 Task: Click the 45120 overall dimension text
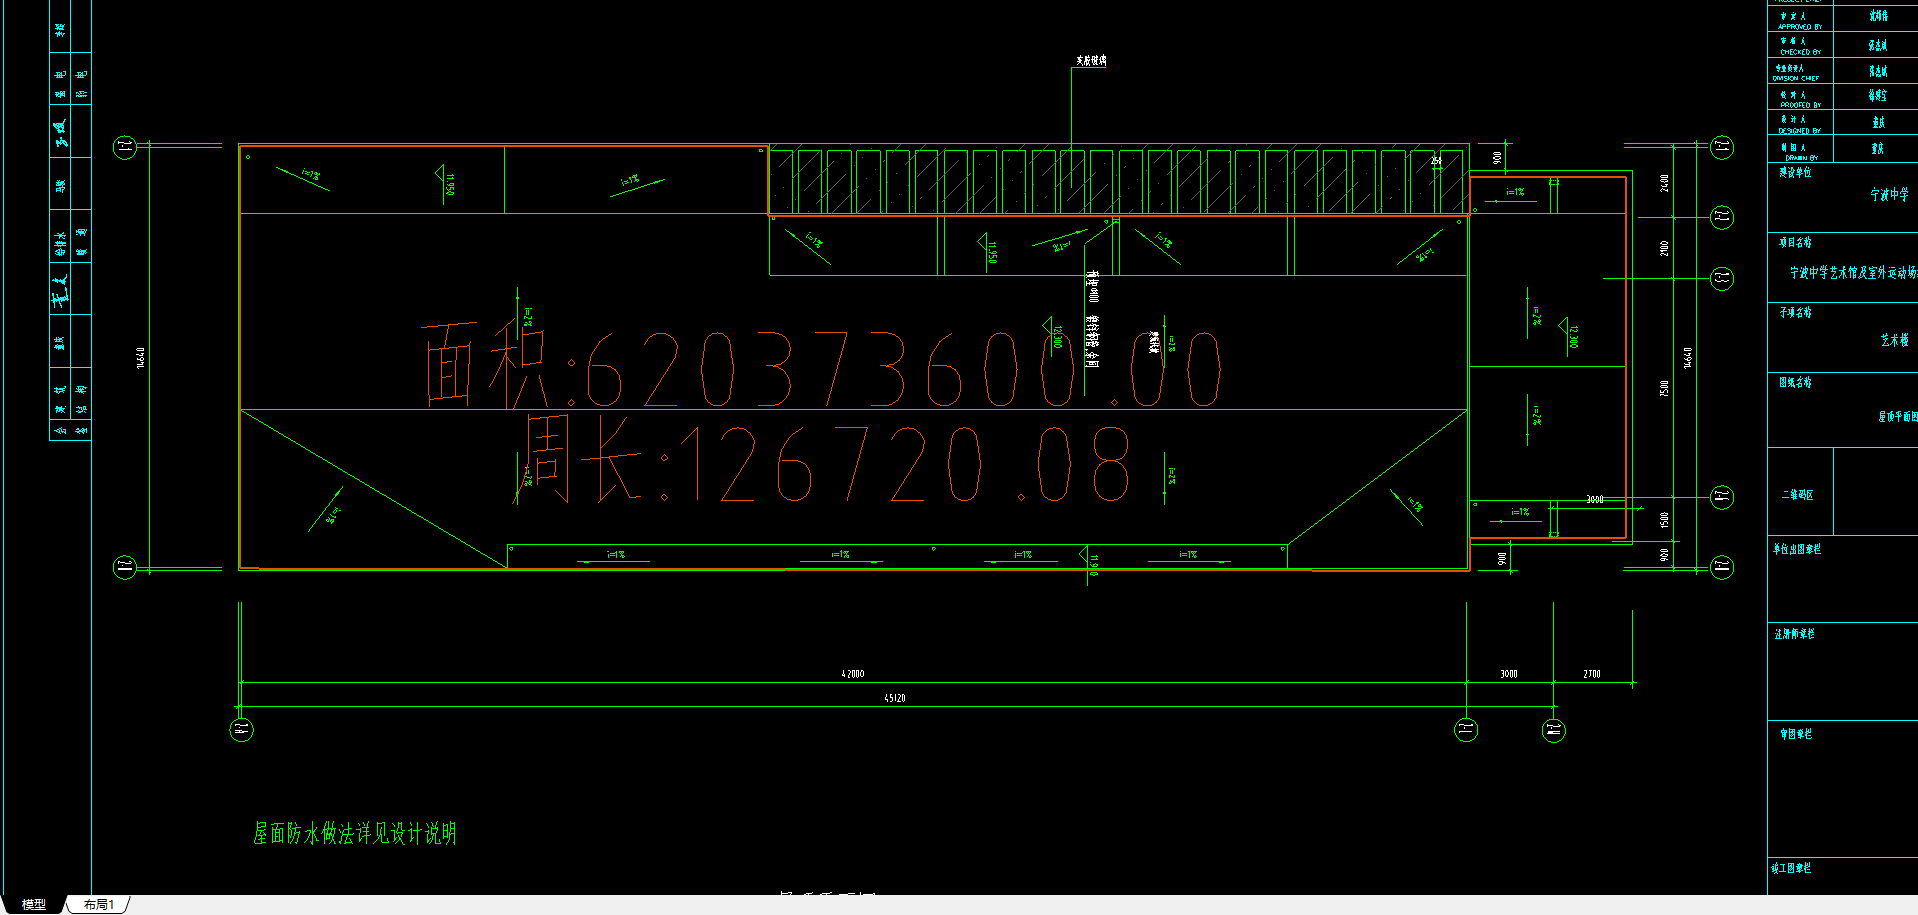point(895,698)
